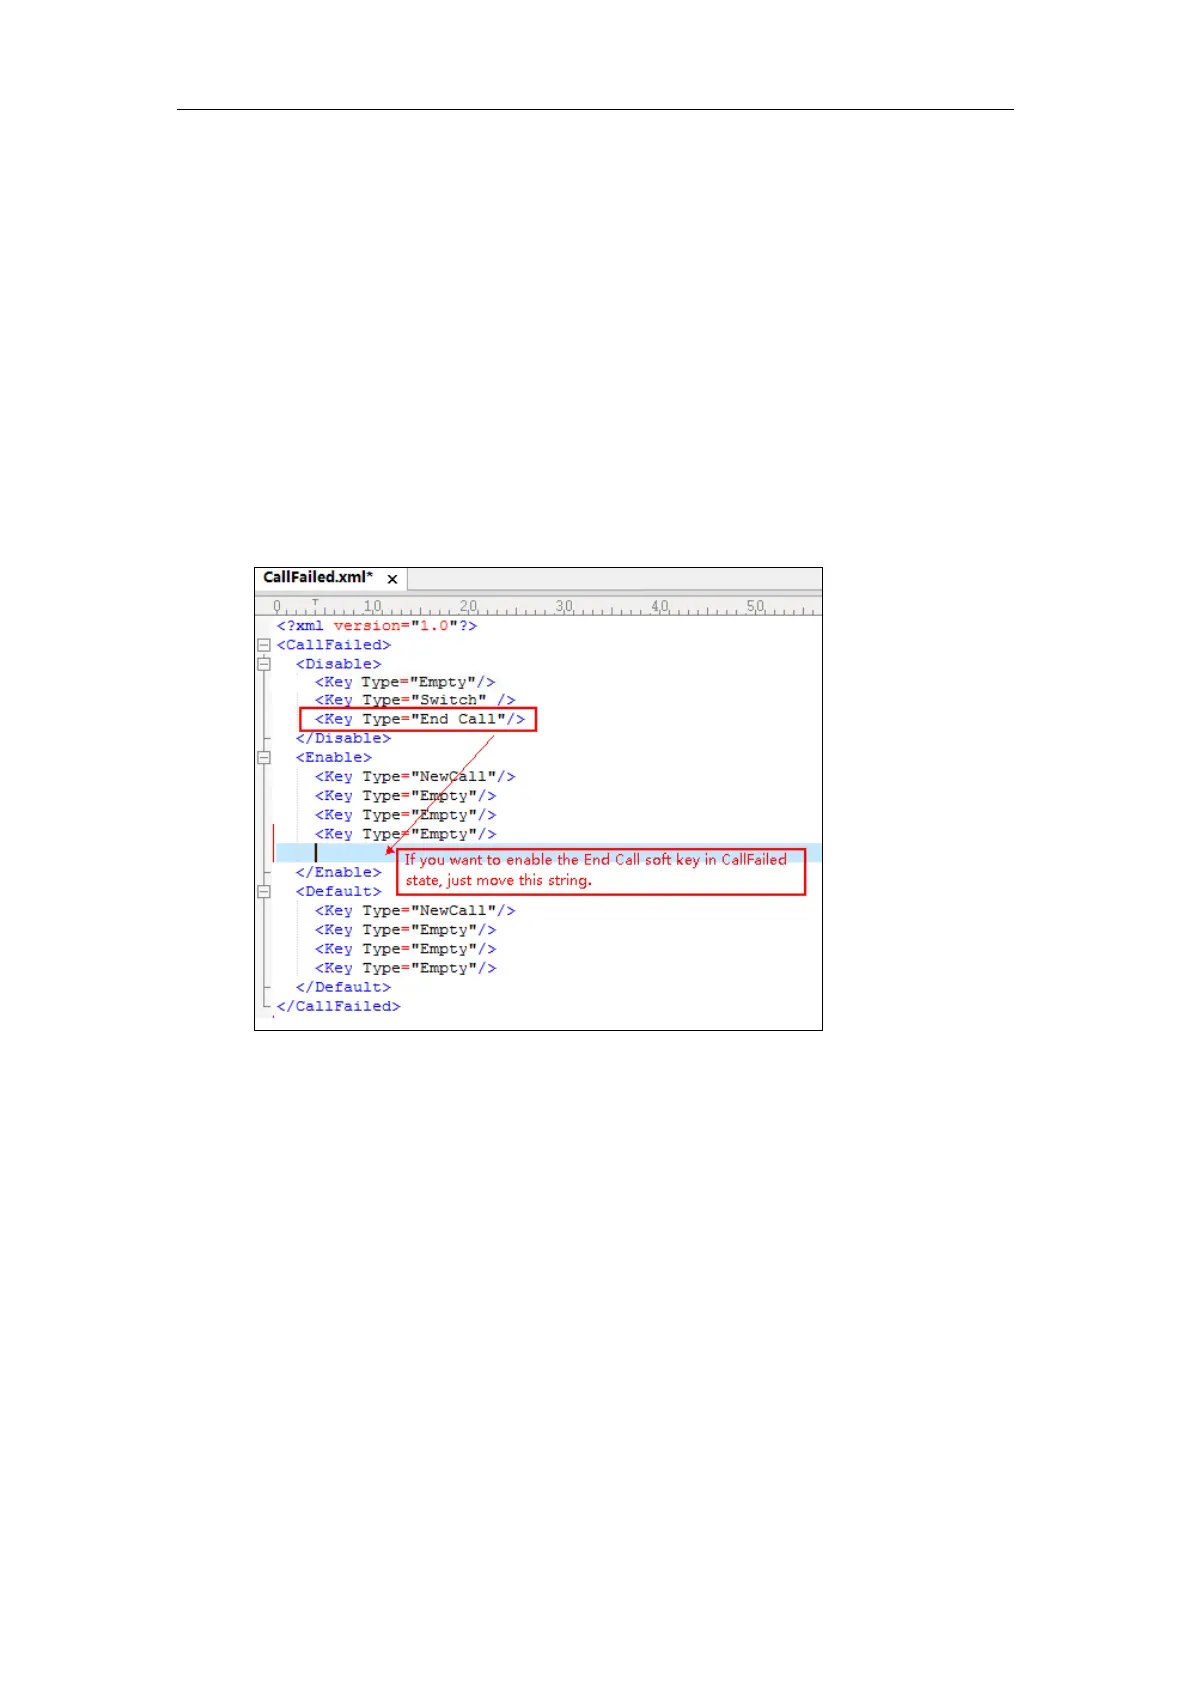The height and width of the screenshot is (1684, 1191).
Task: Click the xml version="1.0" declaration line
Action: pyautogui.click(x=377, y=626)
